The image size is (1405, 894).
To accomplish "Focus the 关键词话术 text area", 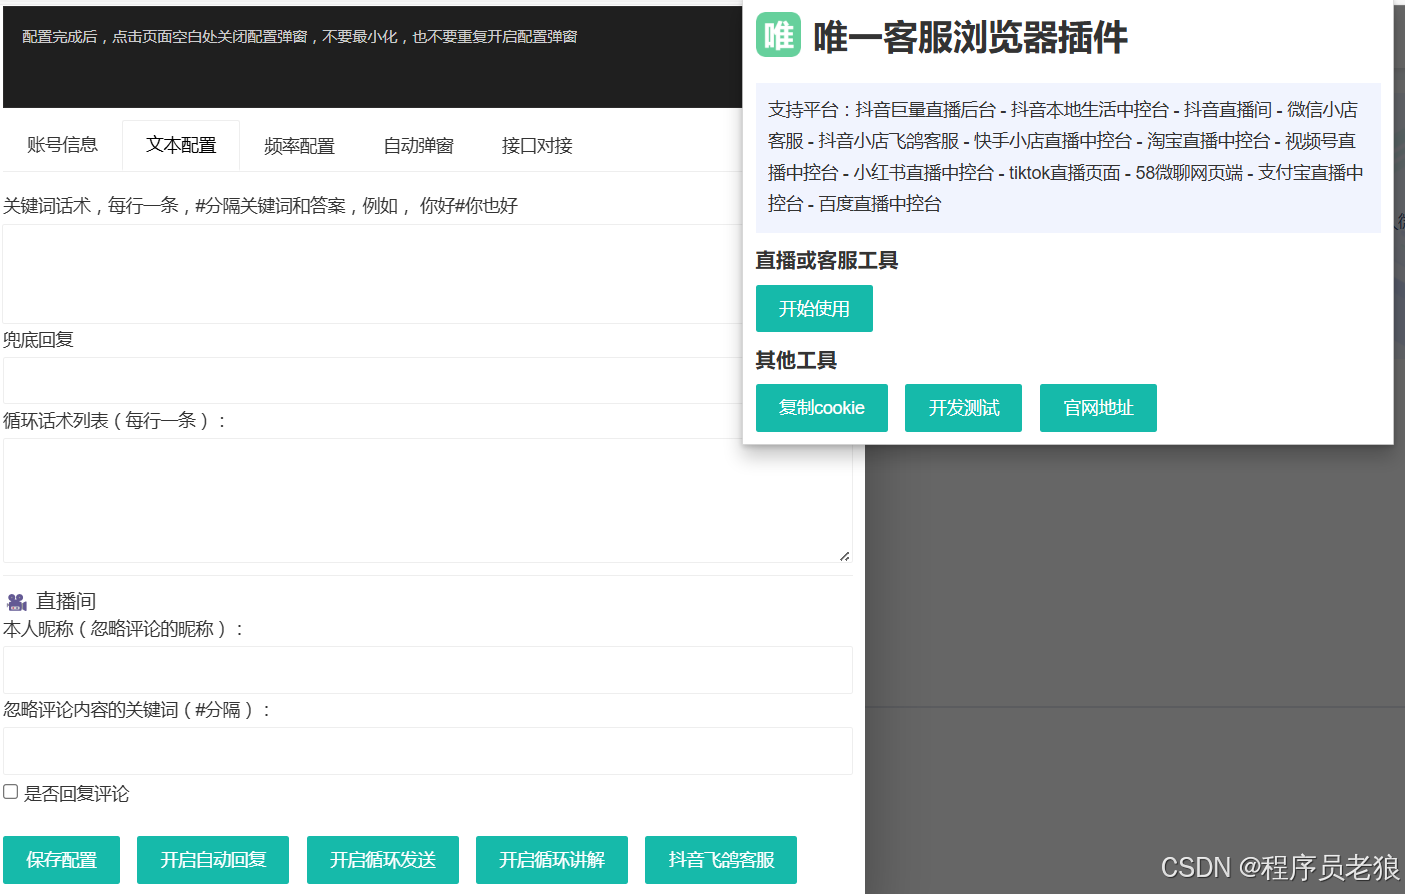I will [372, 273].
